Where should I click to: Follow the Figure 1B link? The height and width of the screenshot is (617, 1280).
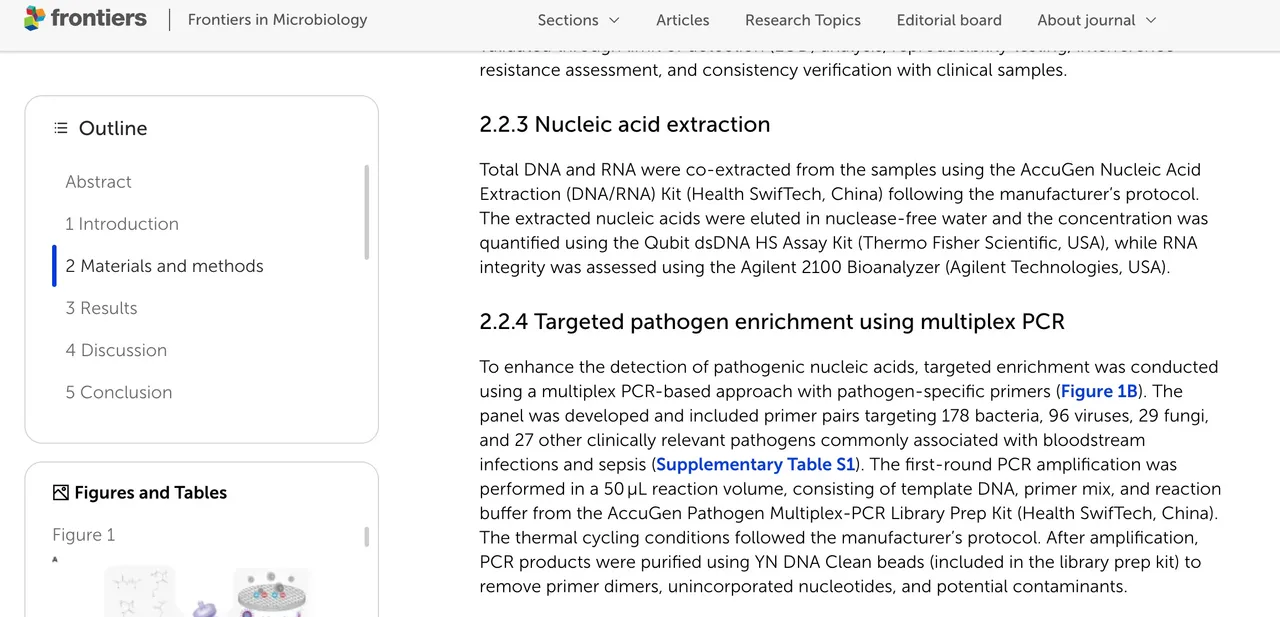pyautogui.click(x=1099, y=391)
